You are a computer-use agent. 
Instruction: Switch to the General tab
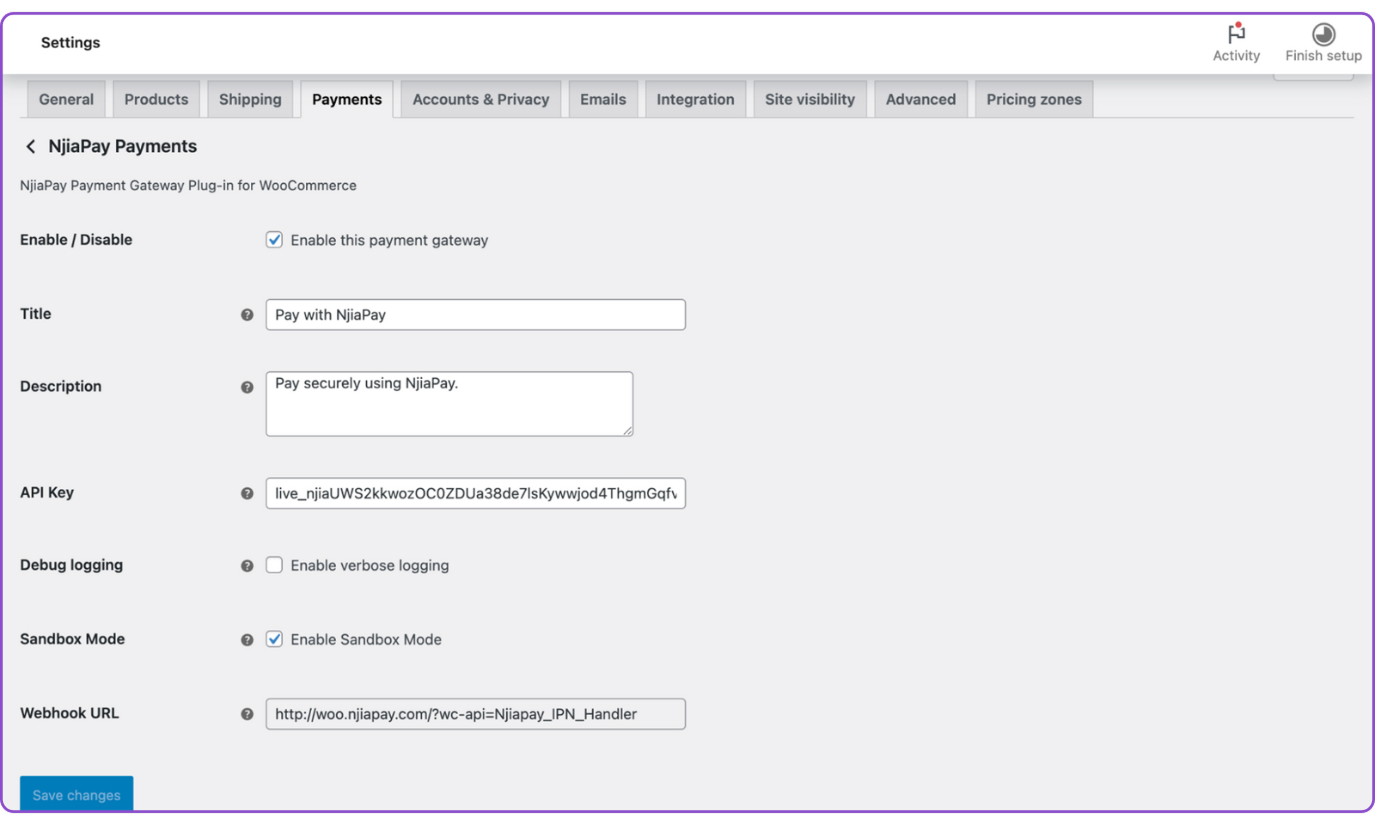66,99
